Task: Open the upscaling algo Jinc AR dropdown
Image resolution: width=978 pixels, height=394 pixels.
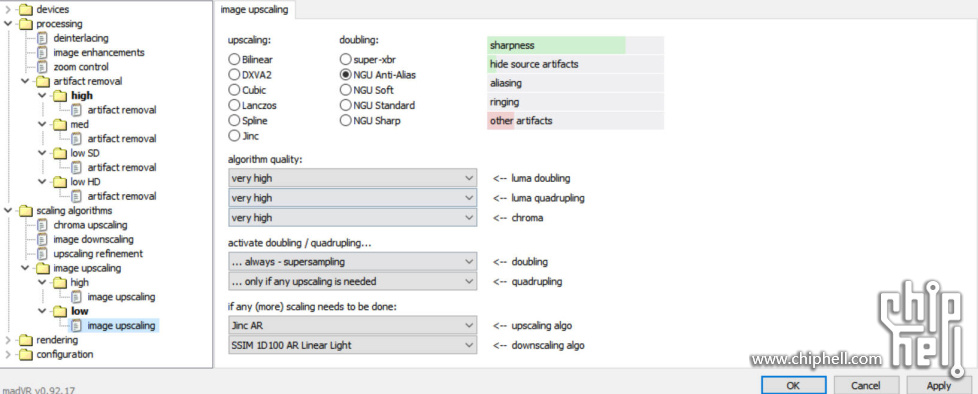Action: point(352,325)
